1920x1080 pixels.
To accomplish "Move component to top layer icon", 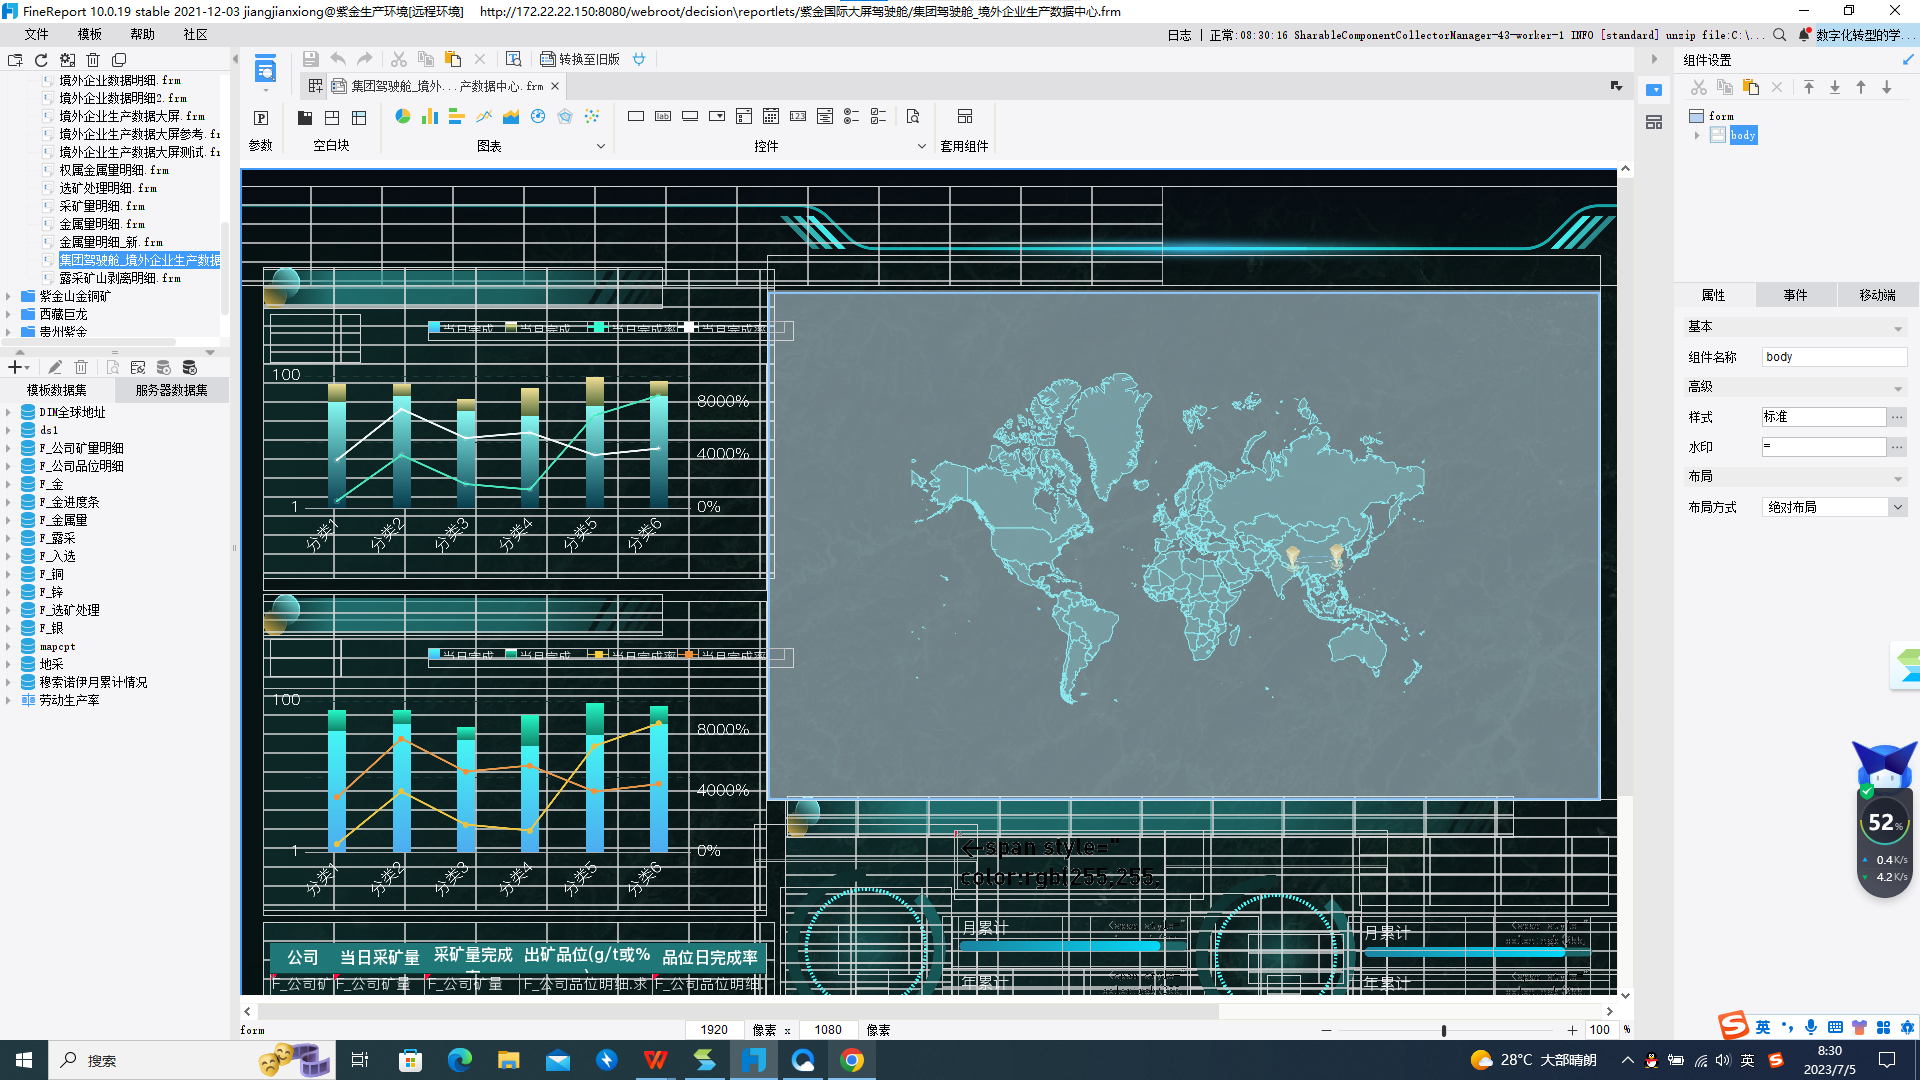I will click(1809, 87).
